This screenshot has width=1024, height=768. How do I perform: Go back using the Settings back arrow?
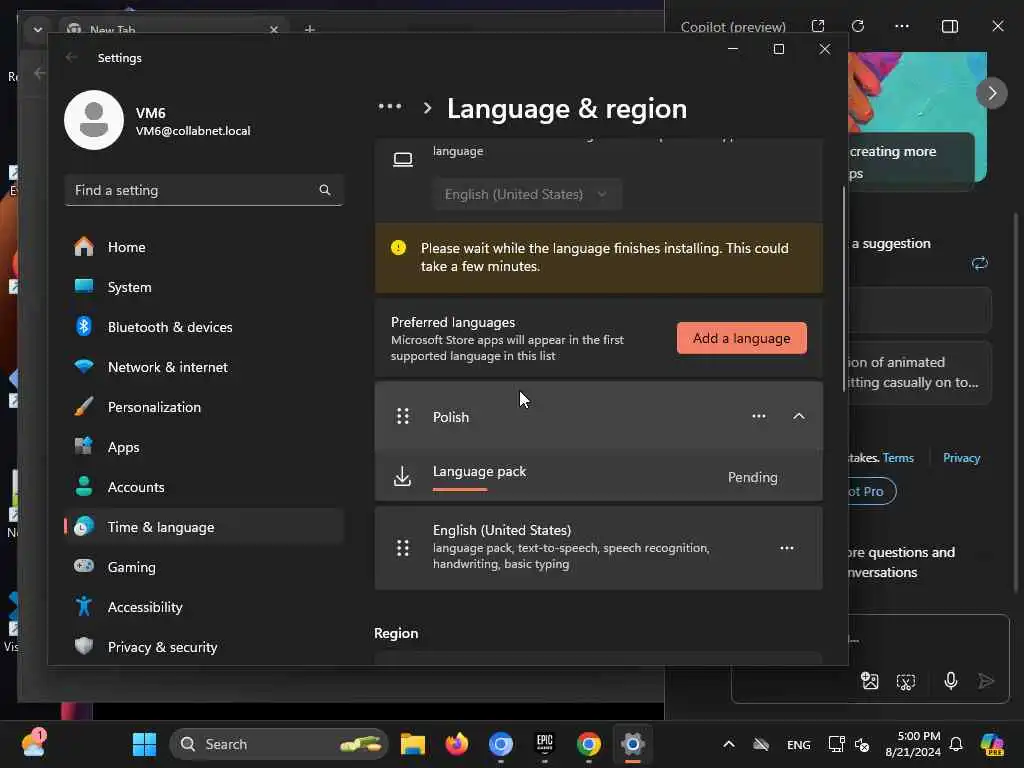click(72, 57)
